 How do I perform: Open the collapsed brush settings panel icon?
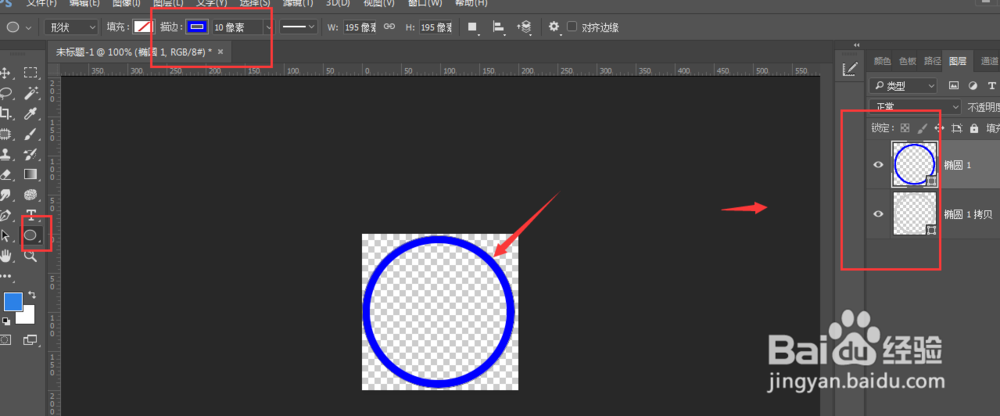pos(849,70)
